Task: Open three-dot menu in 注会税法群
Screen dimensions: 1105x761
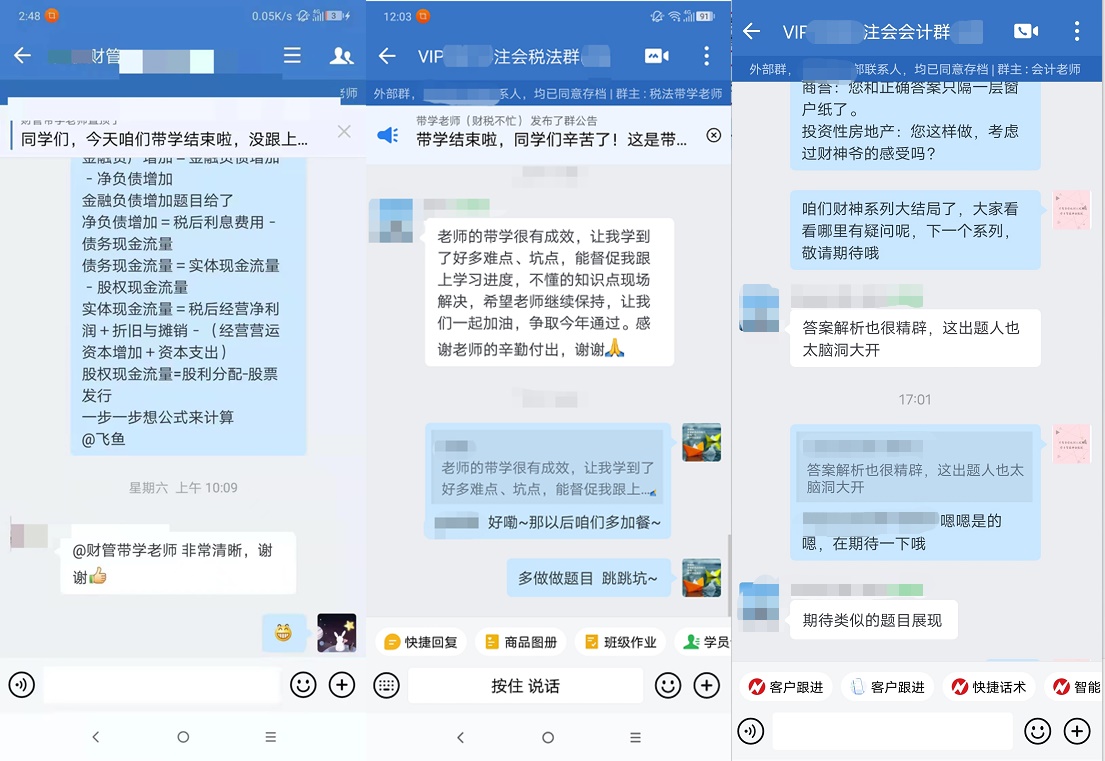Action: point(707,56)
